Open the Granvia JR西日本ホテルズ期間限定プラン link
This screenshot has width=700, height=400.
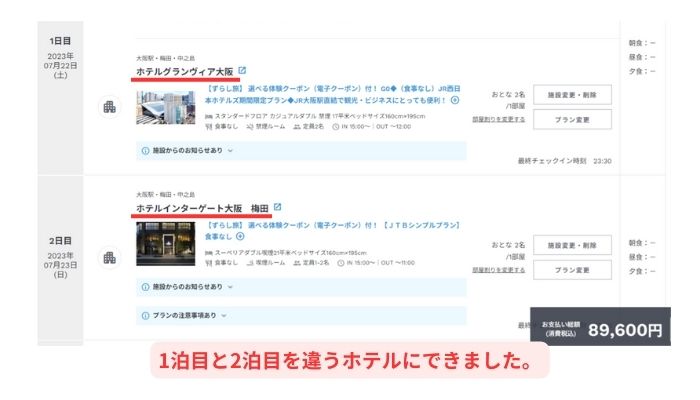click(x=332, y=95)
